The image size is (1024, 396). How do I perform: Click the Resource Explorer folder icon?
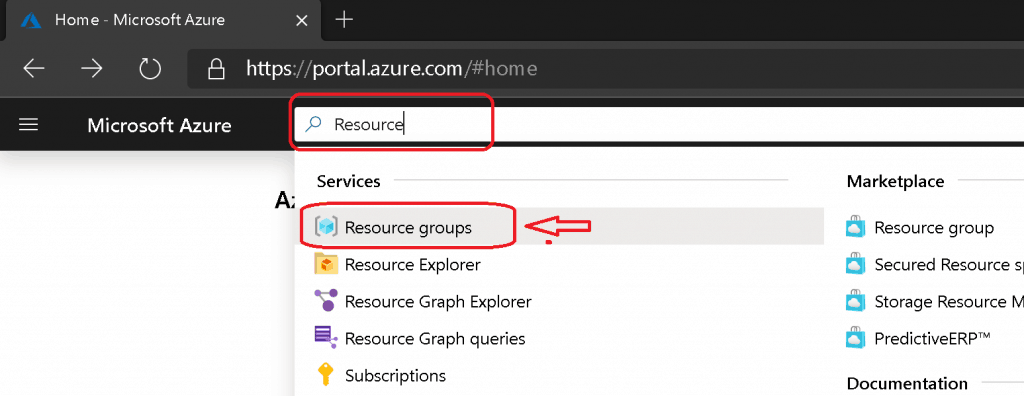click(326, 264)
